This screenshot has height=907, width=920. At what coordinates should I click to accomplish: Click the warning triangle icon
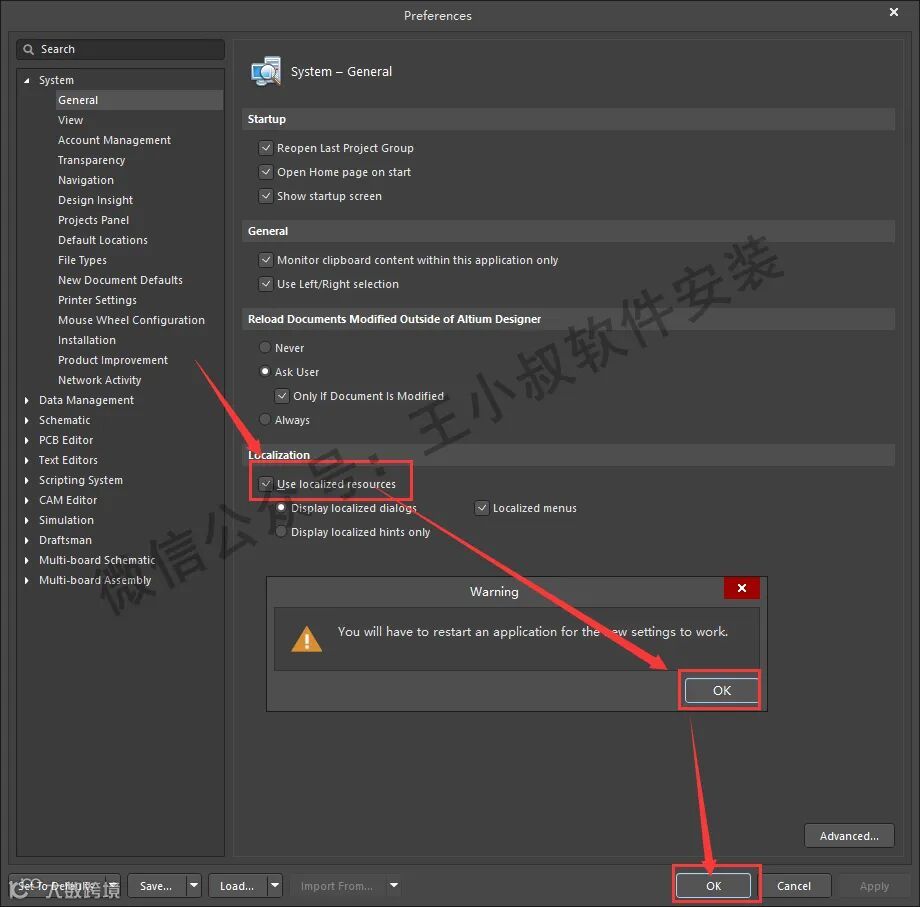pos(306,639)
